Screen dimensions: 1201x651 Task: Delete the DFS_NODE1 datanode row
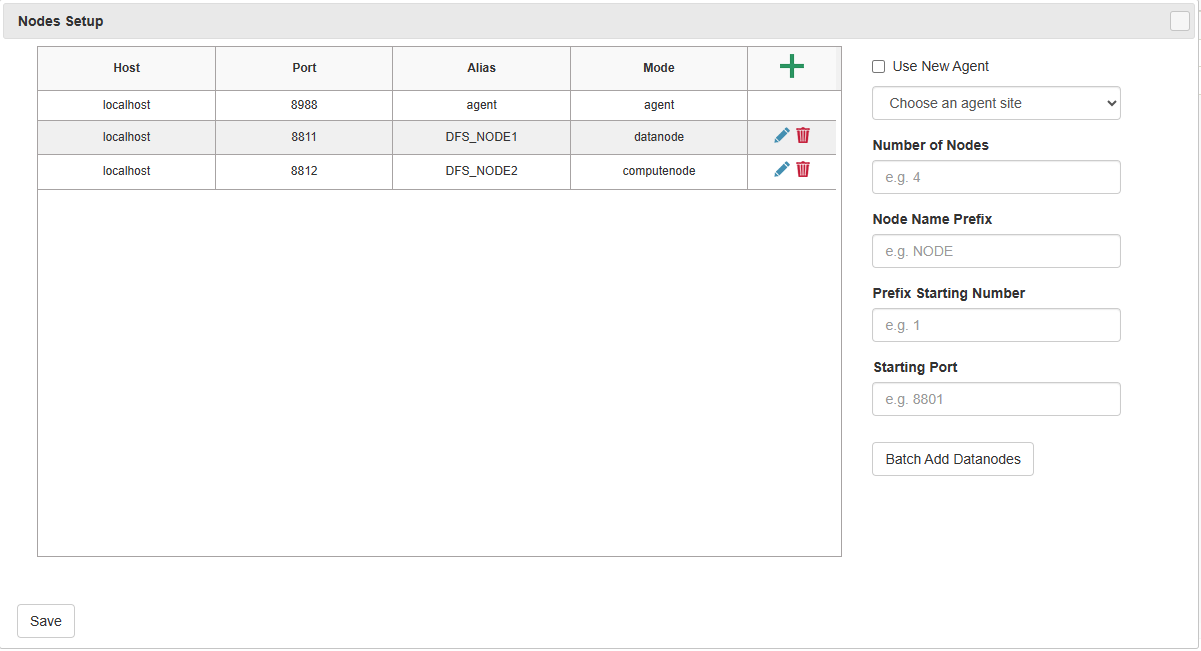point(803,136)
